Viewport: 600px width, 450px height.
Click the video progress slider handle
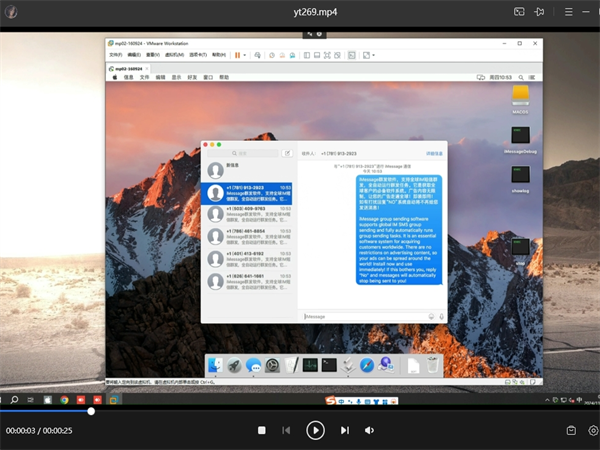(x=91, y=411)
